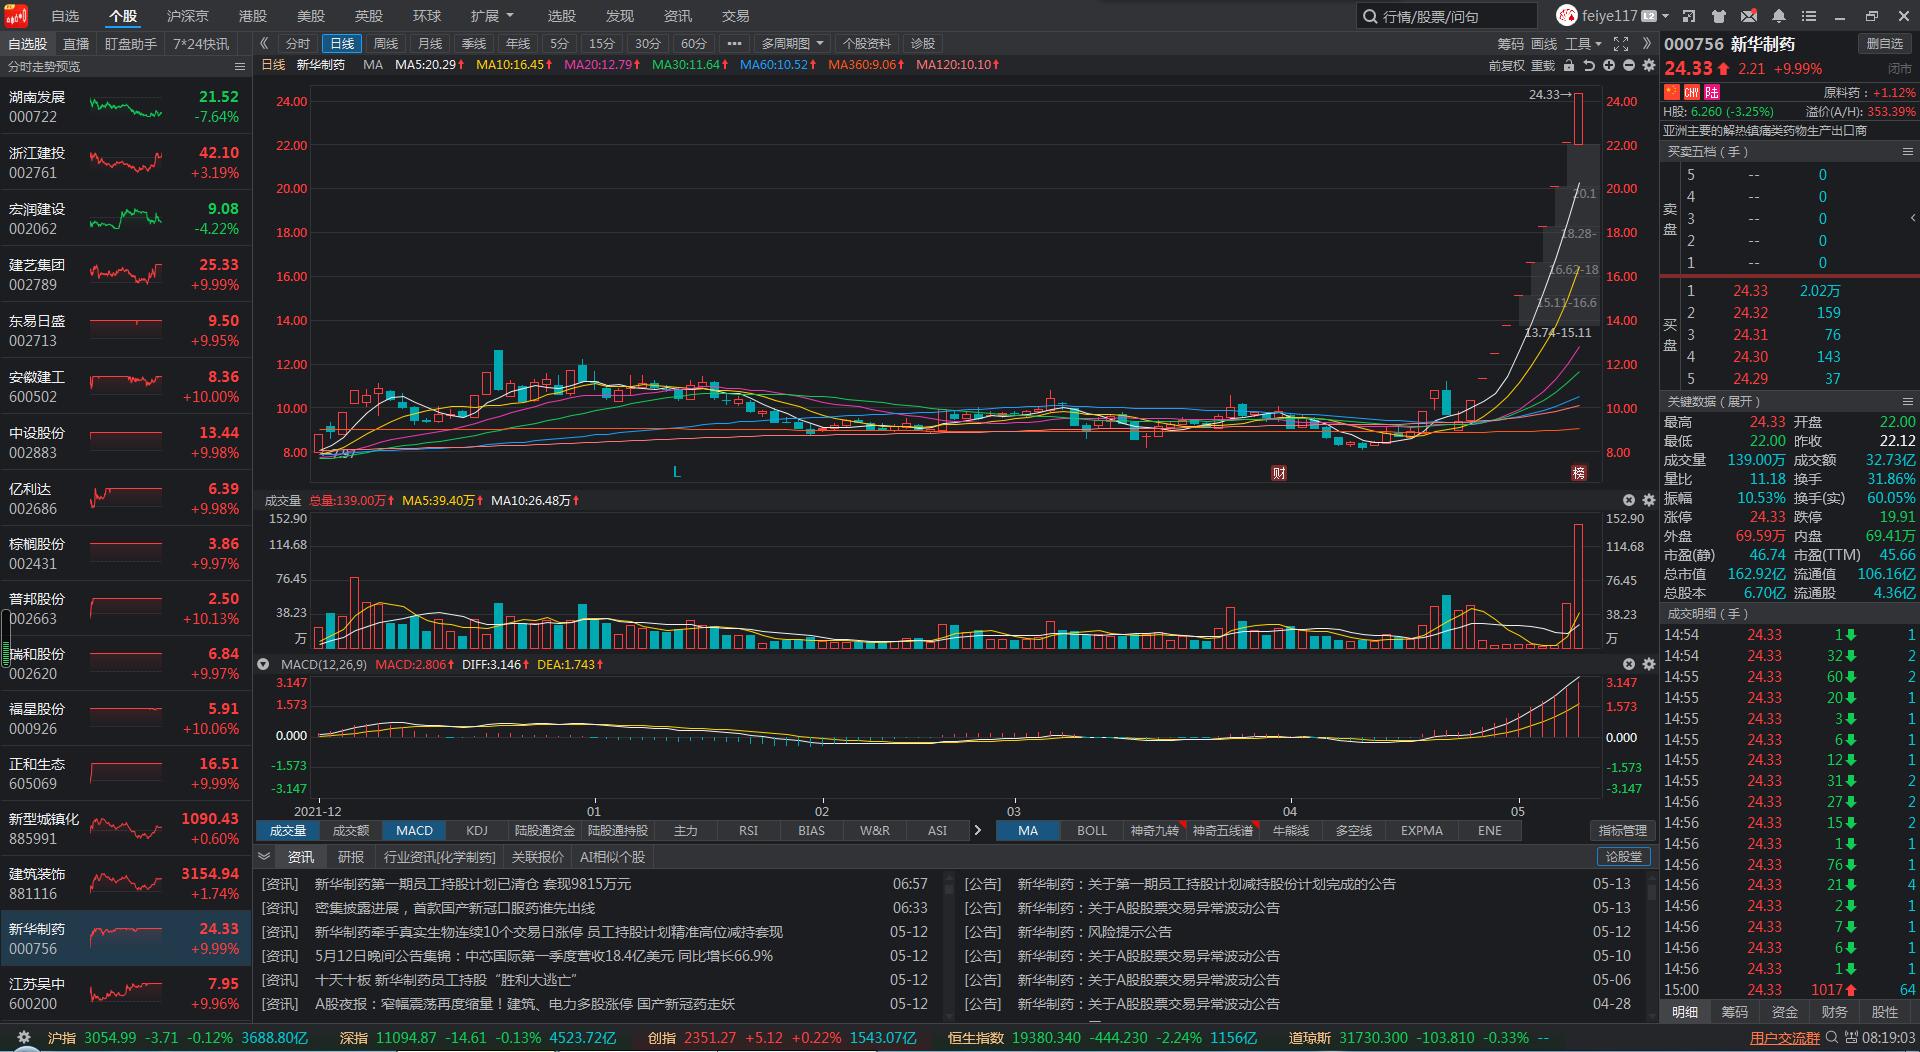Enter fullscreen chart mode icon
This screenshot has width=1920, height=1052.
(1621, 44)
